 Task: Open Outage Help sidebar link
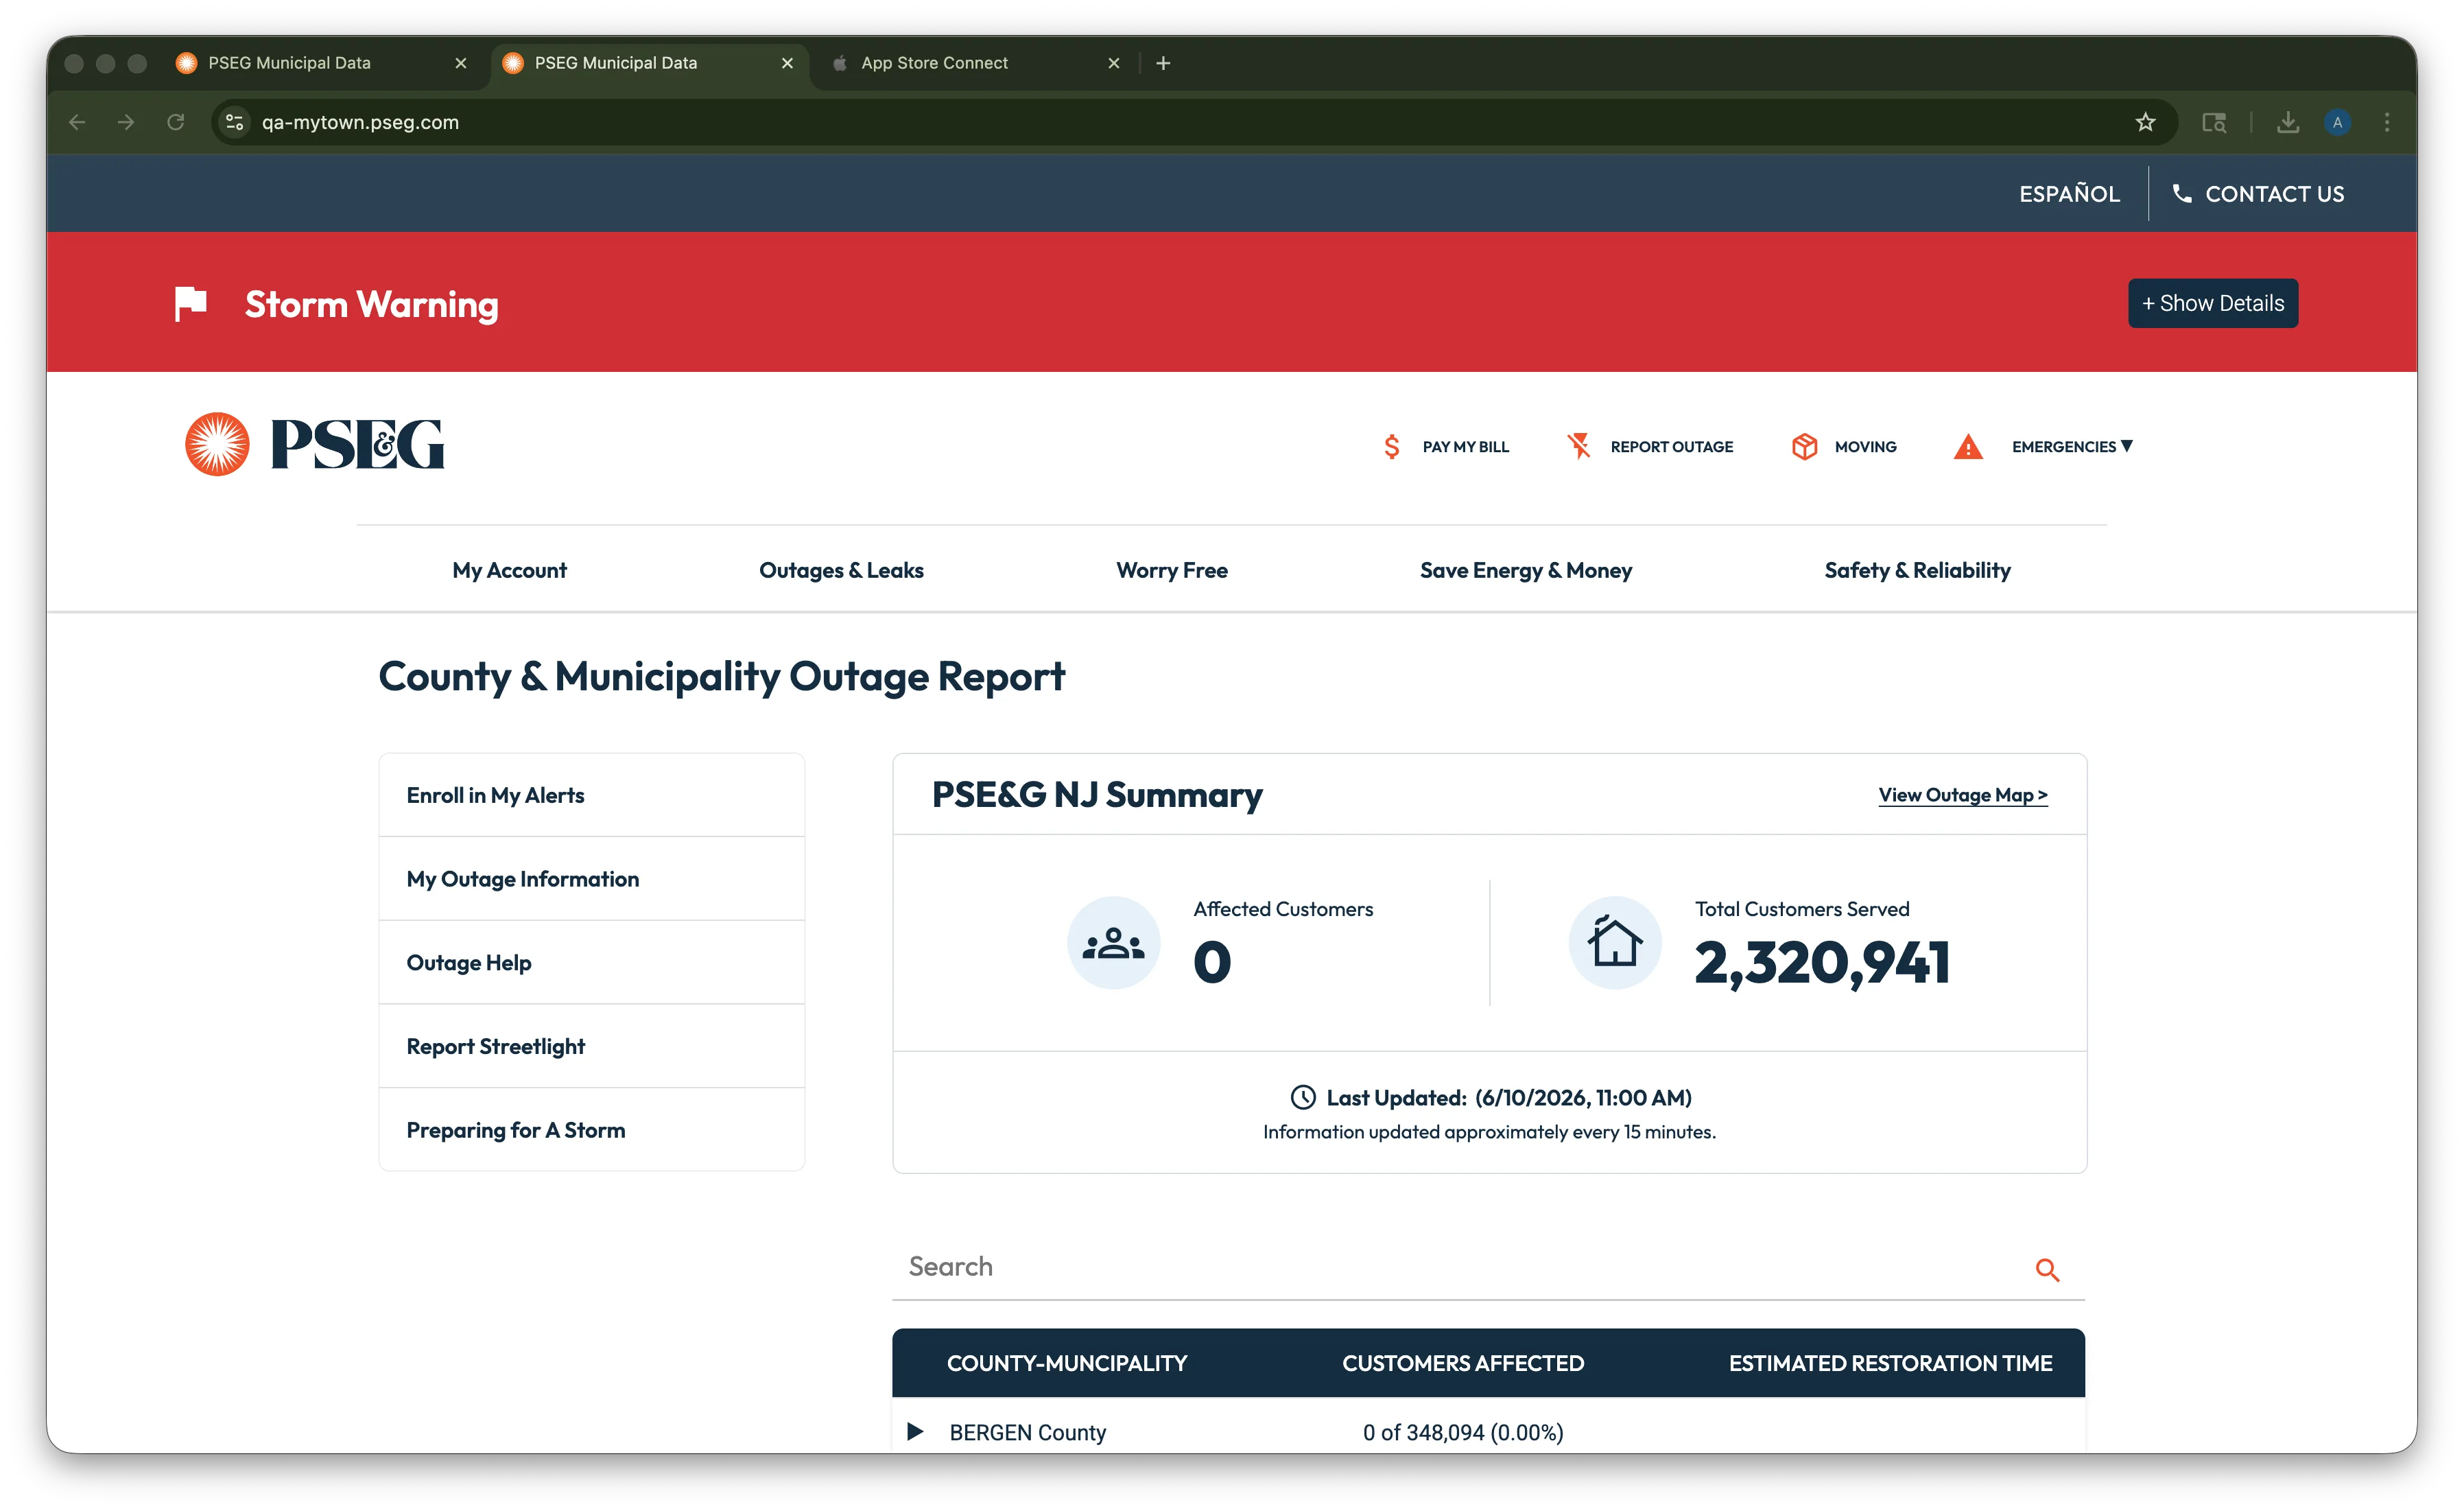[x=592, y=963]
